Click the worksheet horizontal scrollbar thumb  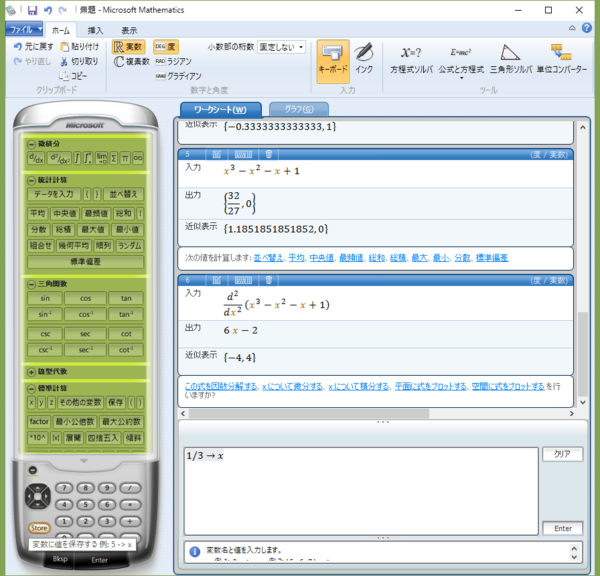tap(309, 414)
